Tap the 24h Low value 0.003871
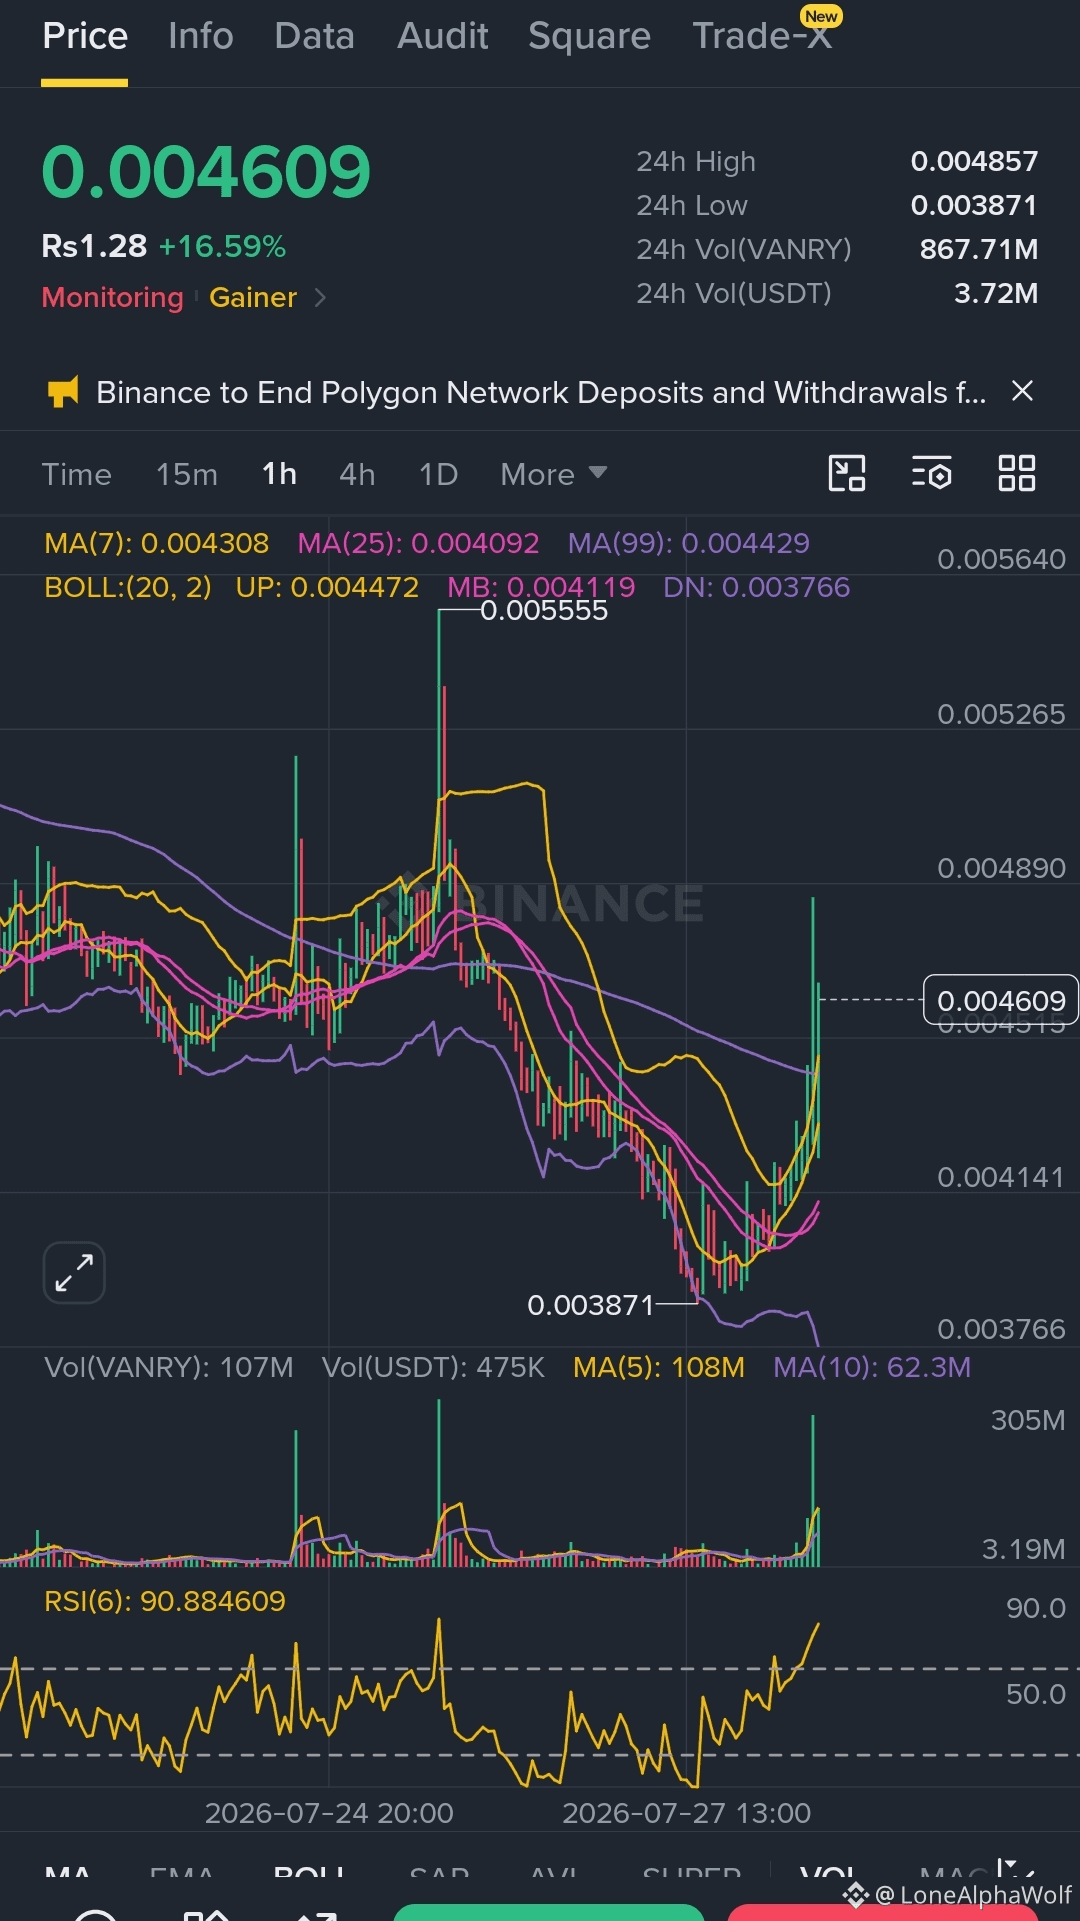 (974, 205)
